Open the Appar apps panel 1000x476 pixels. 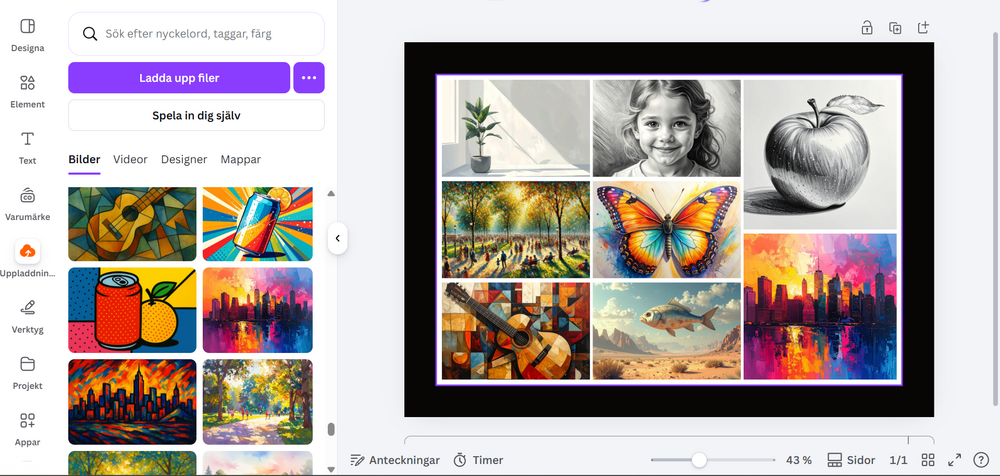tap(27, 427)
